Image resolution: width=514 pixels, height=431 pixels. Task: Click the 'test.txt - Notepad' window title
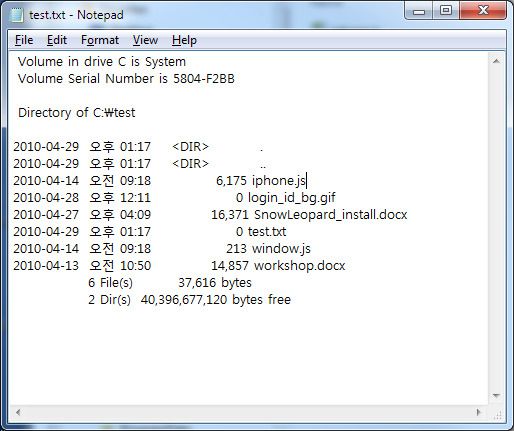[x=76, y=15]
